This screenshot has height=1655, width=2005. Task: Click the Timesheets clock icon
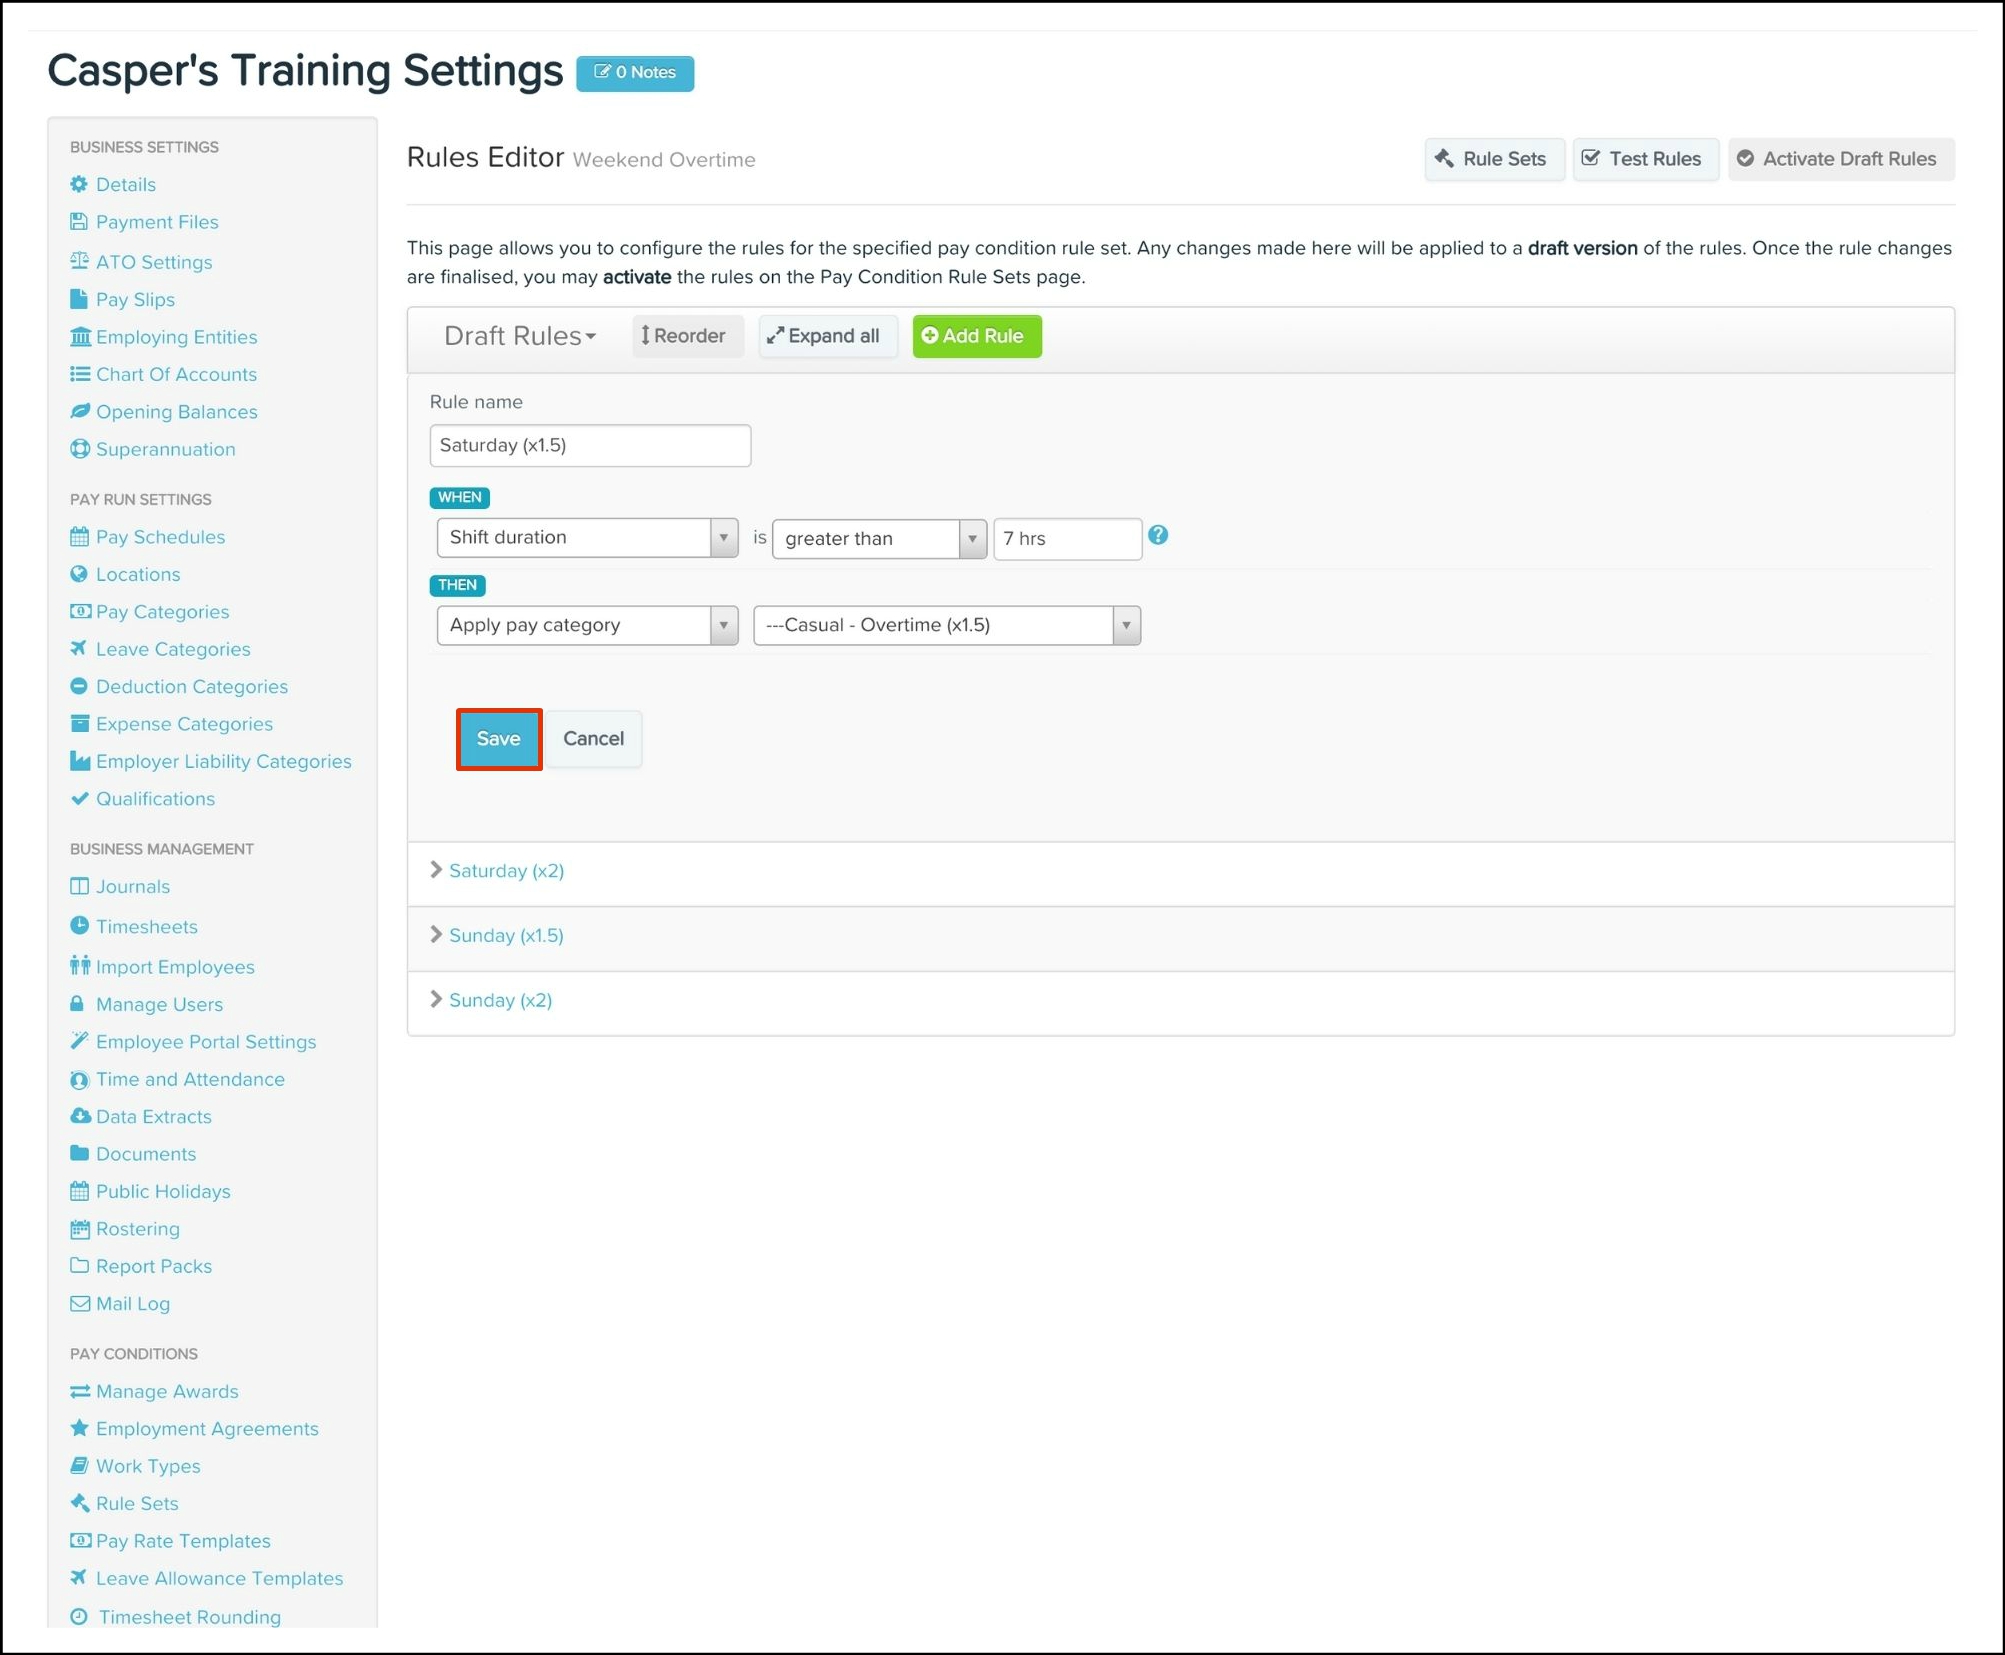click(x=79, y=926)
